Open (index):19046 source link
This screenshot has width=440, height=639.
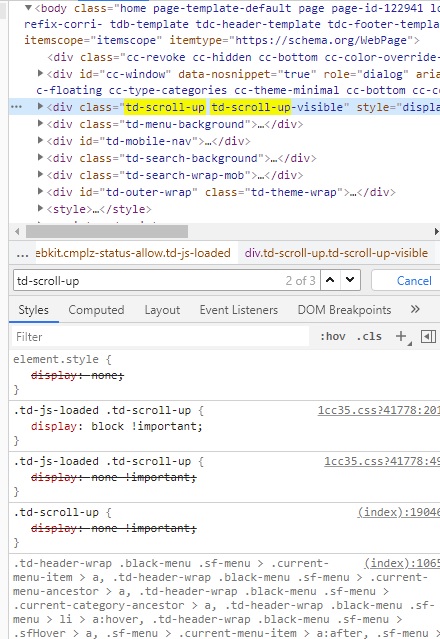[x=398, y=512]
